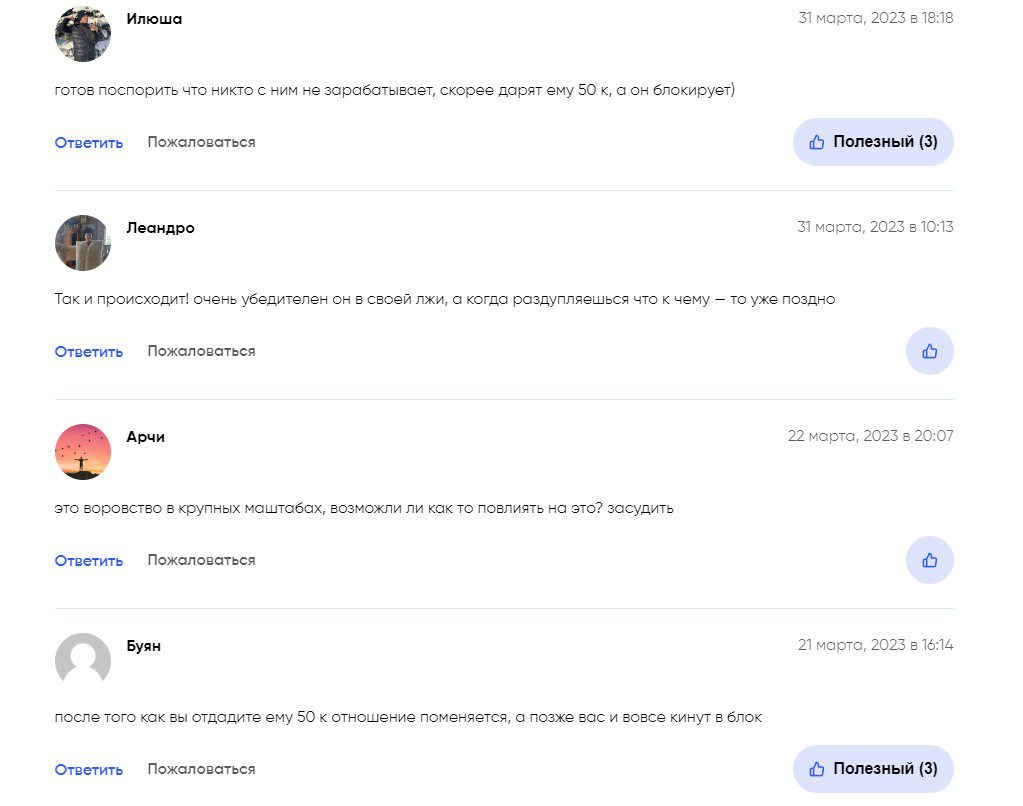Screen dimensions: 1023x806
Task: Reply to Илюша's comment
Action: tap(89, 143)
